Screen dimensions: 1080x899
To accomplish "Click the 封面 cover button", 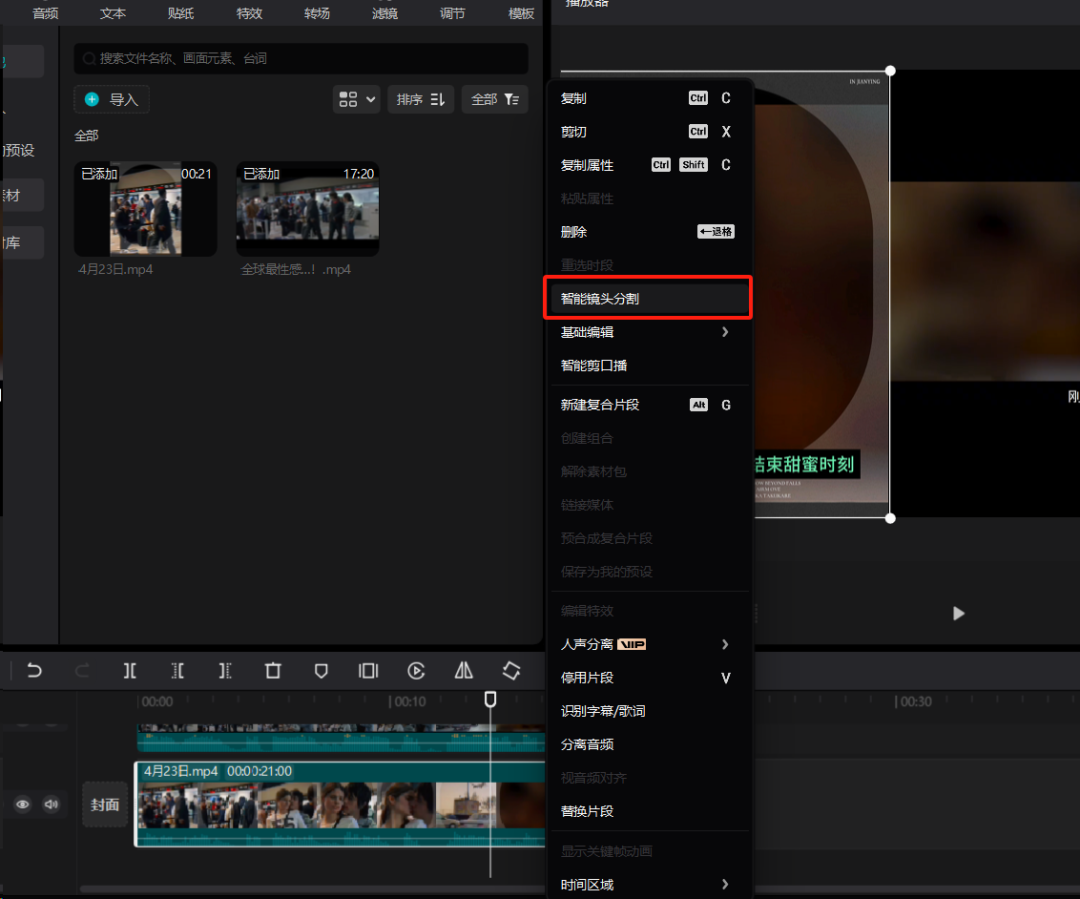I will tap(105, 805).
